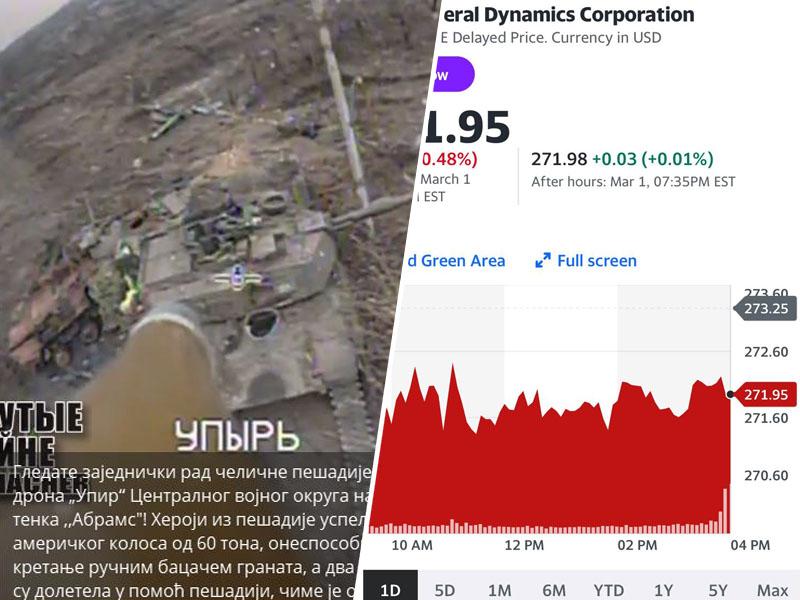800x600 pixels.
Task: Click the 12 PM time axis label
Action: pyautogui.click(x=524, y=545)
